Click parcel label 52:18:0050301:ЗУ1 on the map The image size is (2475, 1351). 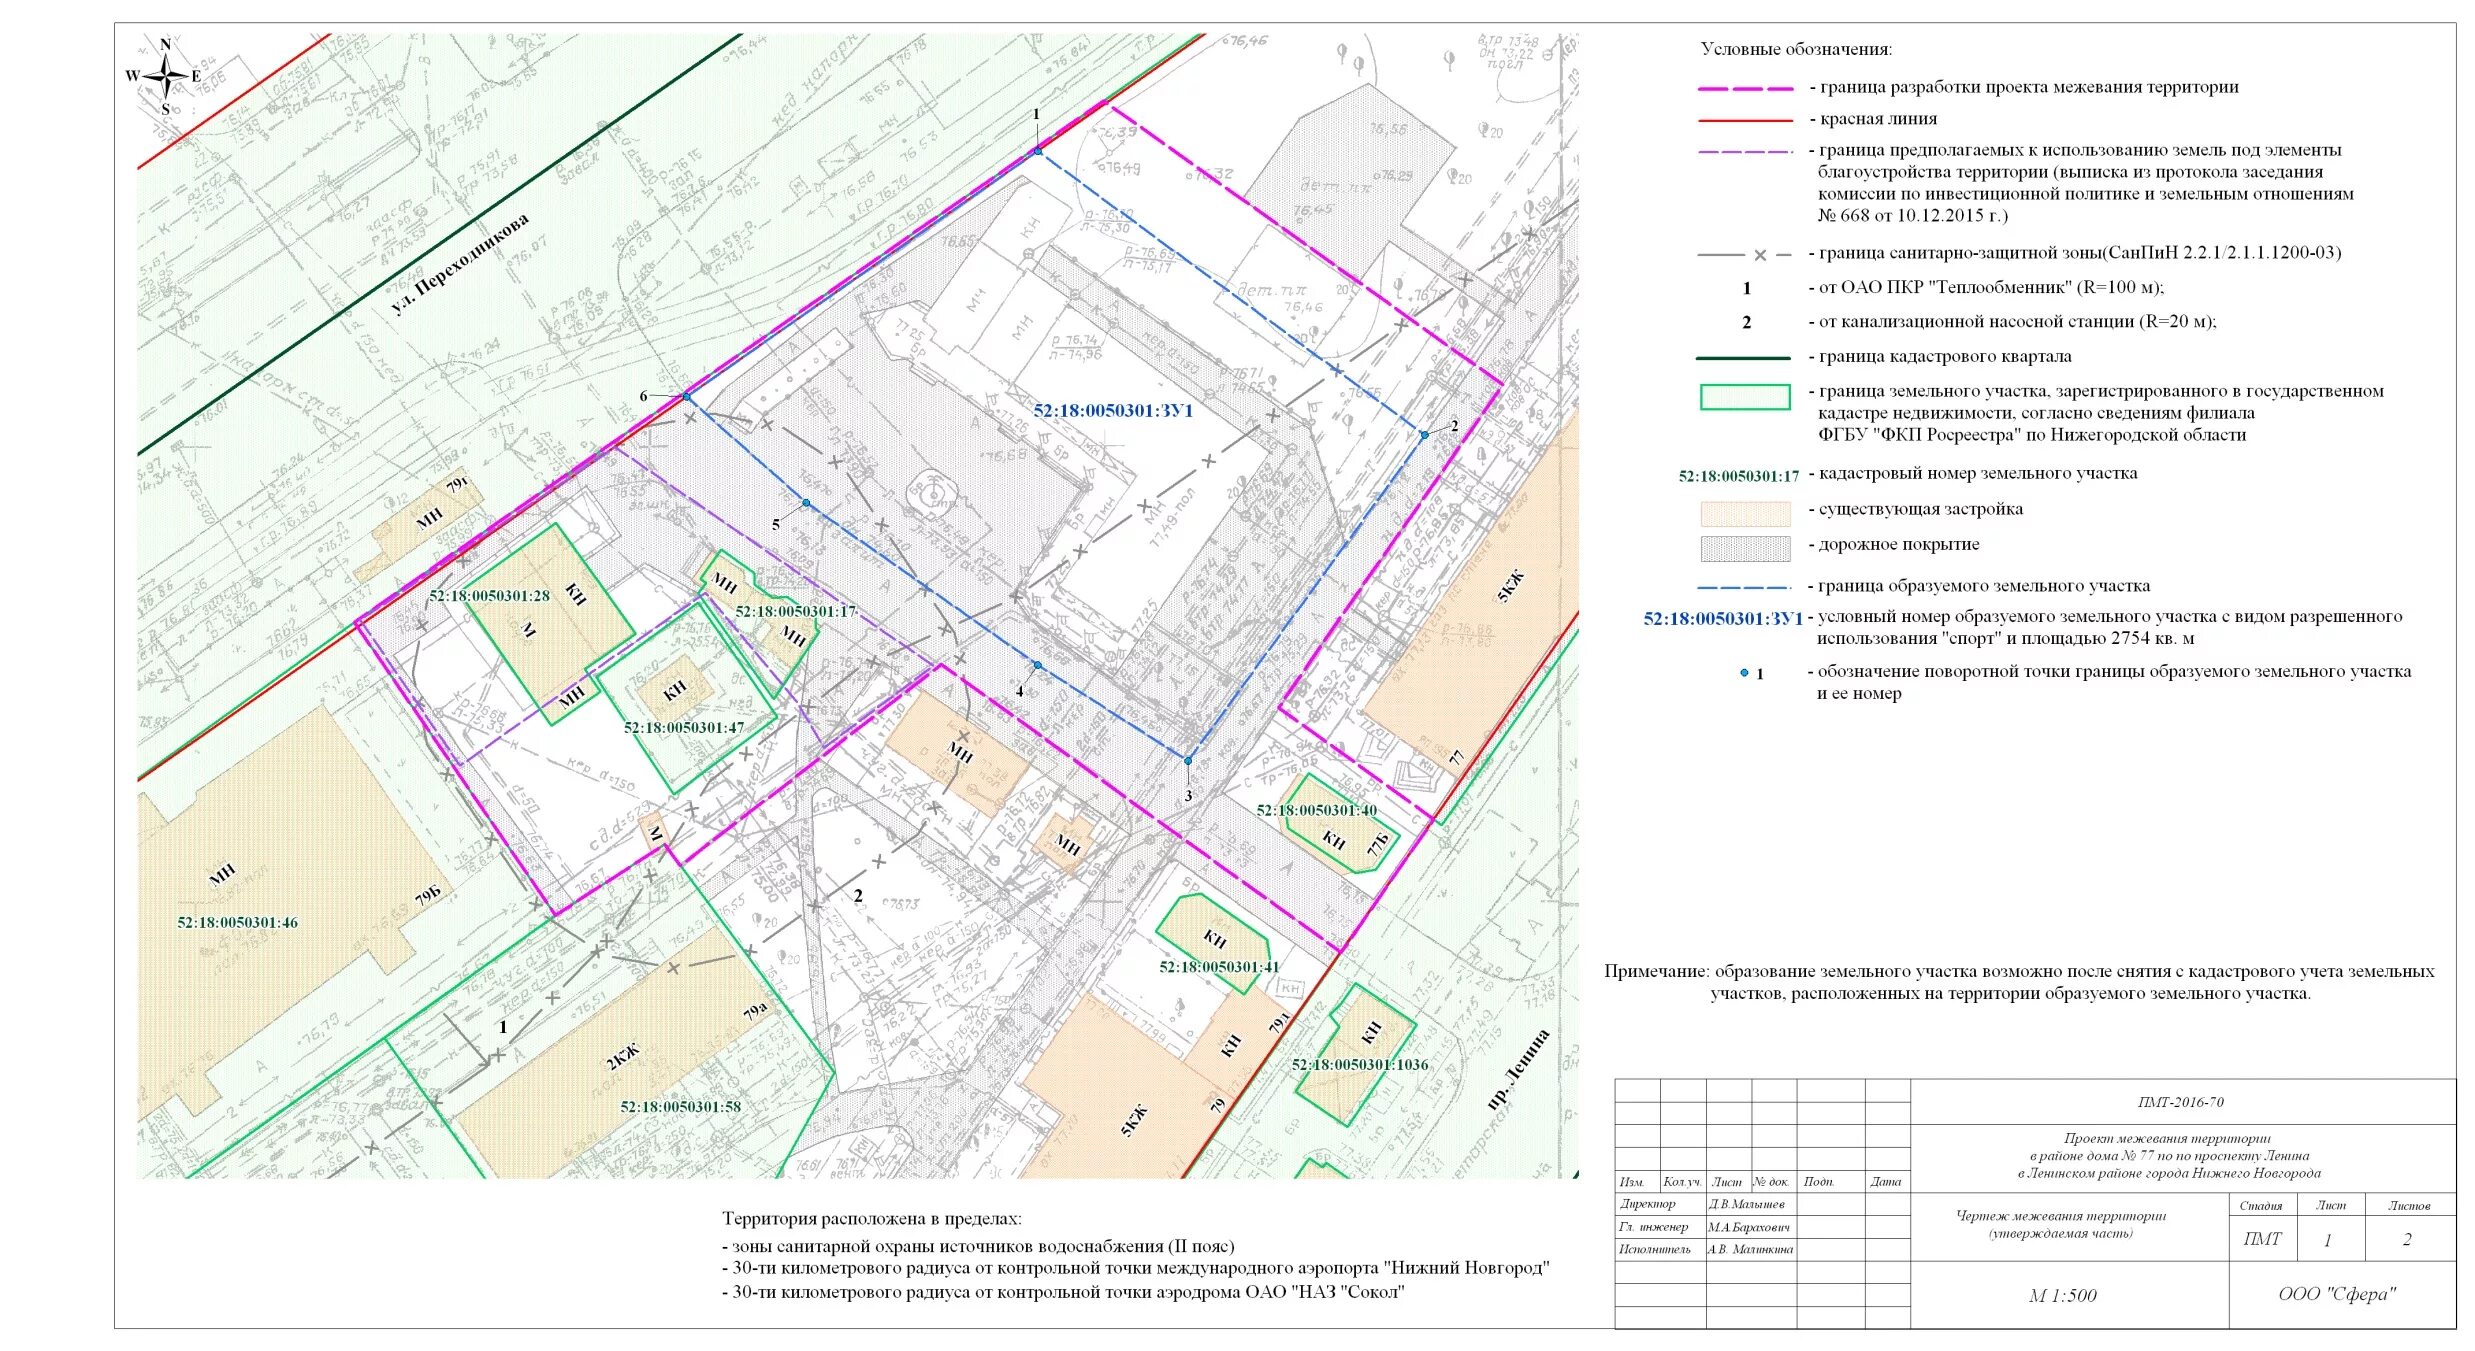pos(1113,410)
